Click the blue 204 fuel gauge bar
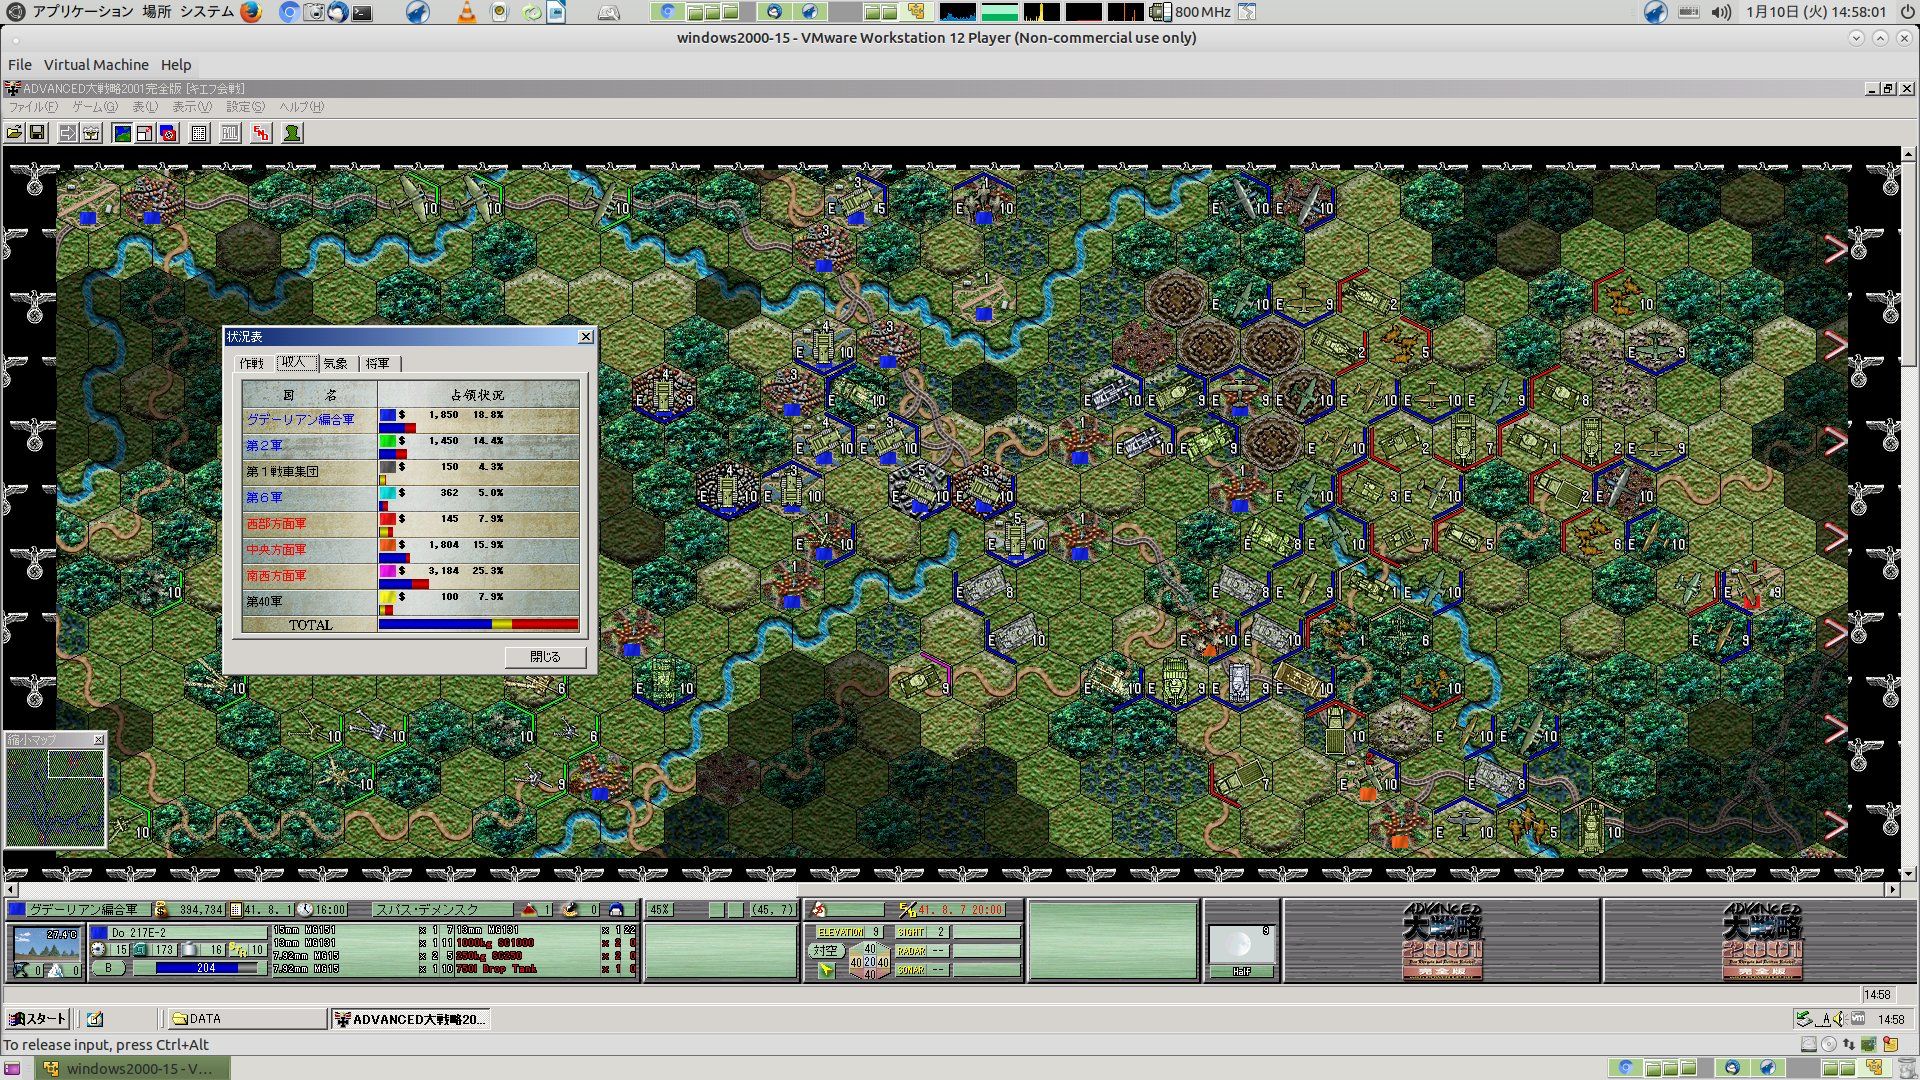The height and width of the screenshot is (1080, 1920). coord(206,968)
